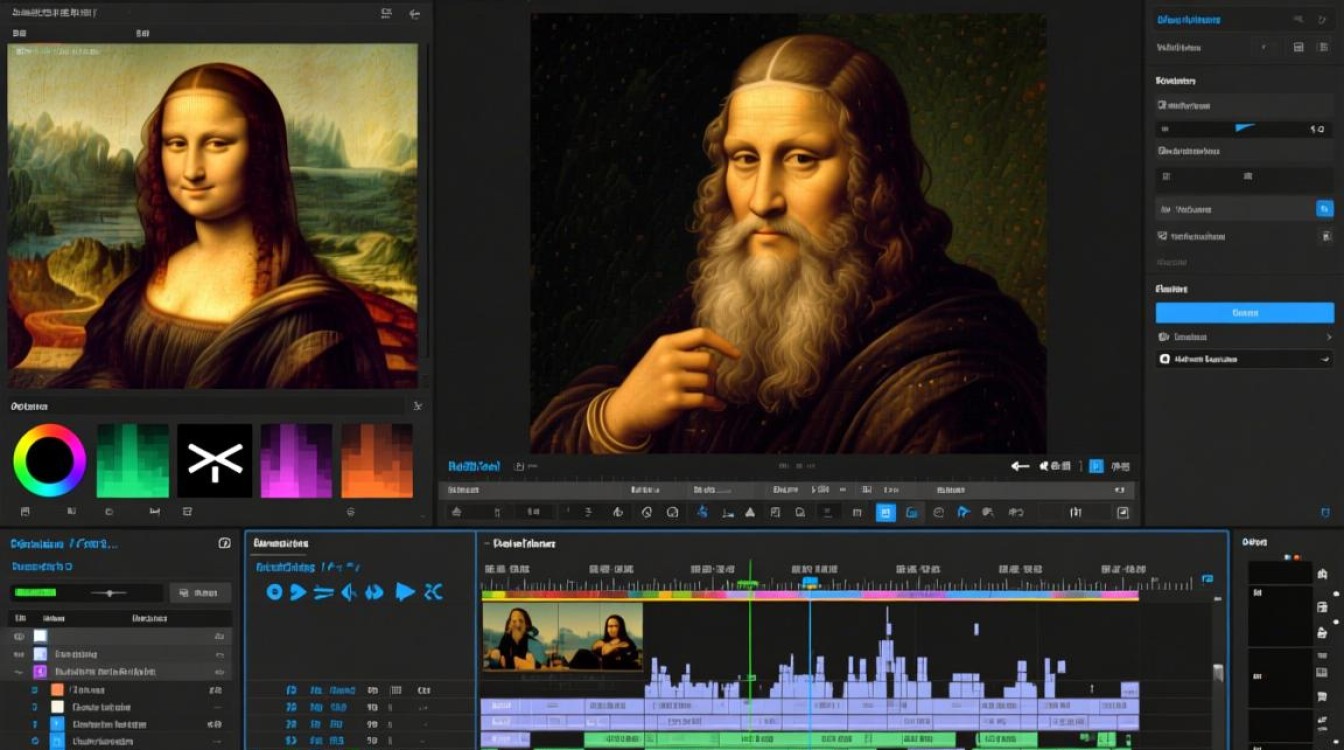Start playback with the large blue play triangle
Image resolution: width=1344 pixels, height=750 pixels.
click(x=404, y=592)
